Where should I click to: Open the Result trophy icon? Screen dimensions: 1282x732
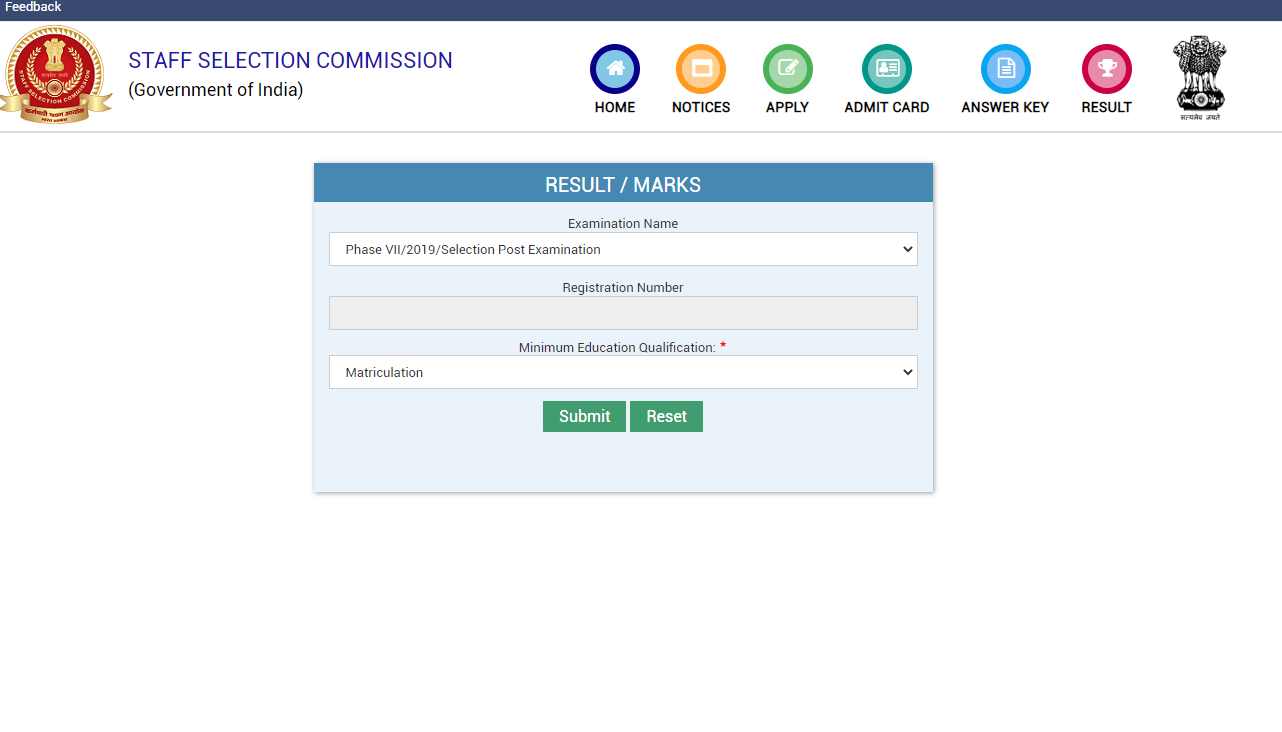click(x=1106, y=69)
